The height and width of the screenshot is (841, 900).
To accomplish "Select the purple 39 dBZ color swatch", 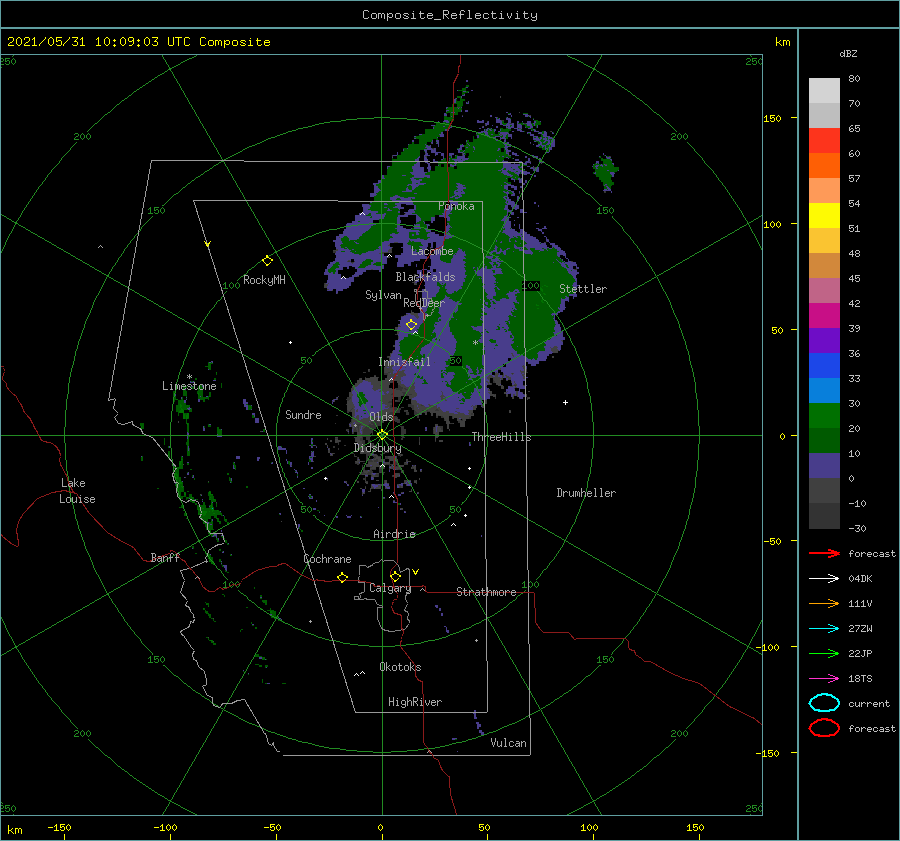I will click(824, 341).
